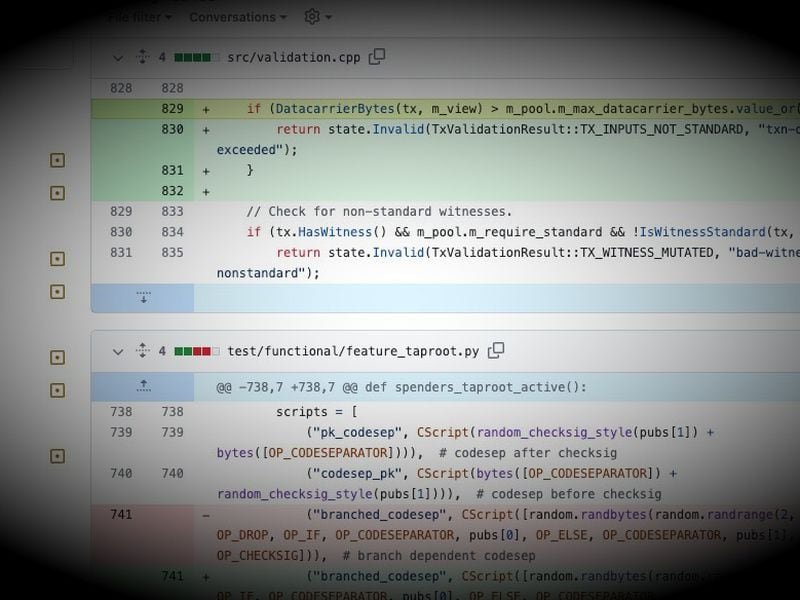The height and width of the screenshot is (600, 800).
Task: Copy the src/validation.cpp file path
Action: pyautogui.click(x=375, y=57)
